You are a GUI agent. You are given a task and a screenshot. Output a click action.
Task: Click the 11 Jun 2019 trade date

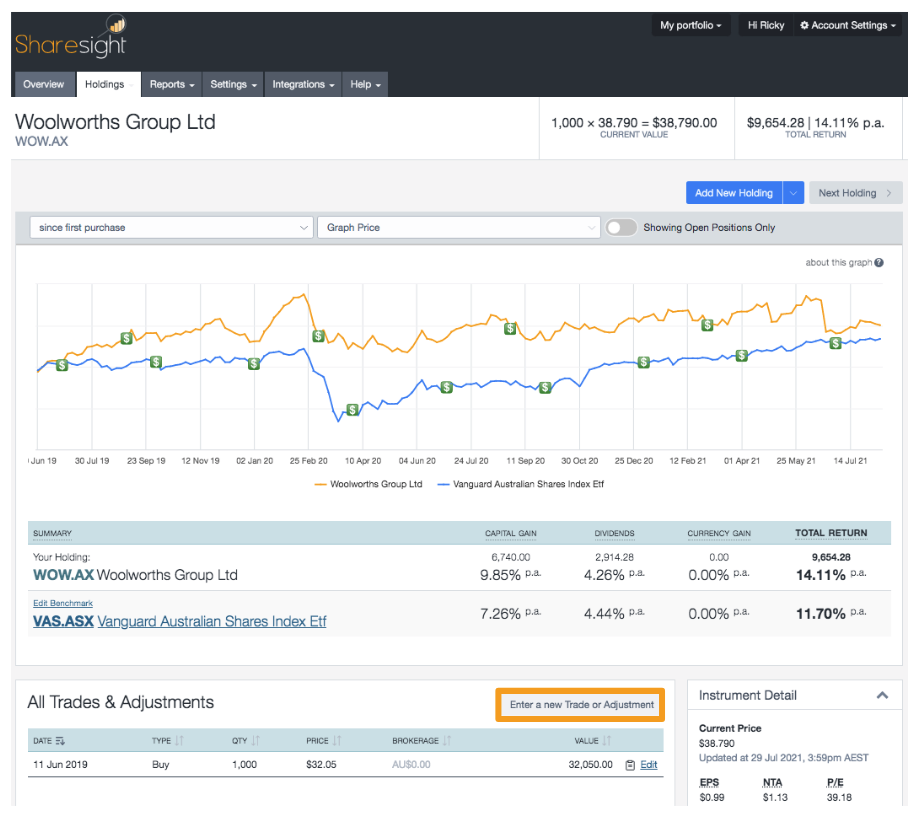tap(60, 765)
